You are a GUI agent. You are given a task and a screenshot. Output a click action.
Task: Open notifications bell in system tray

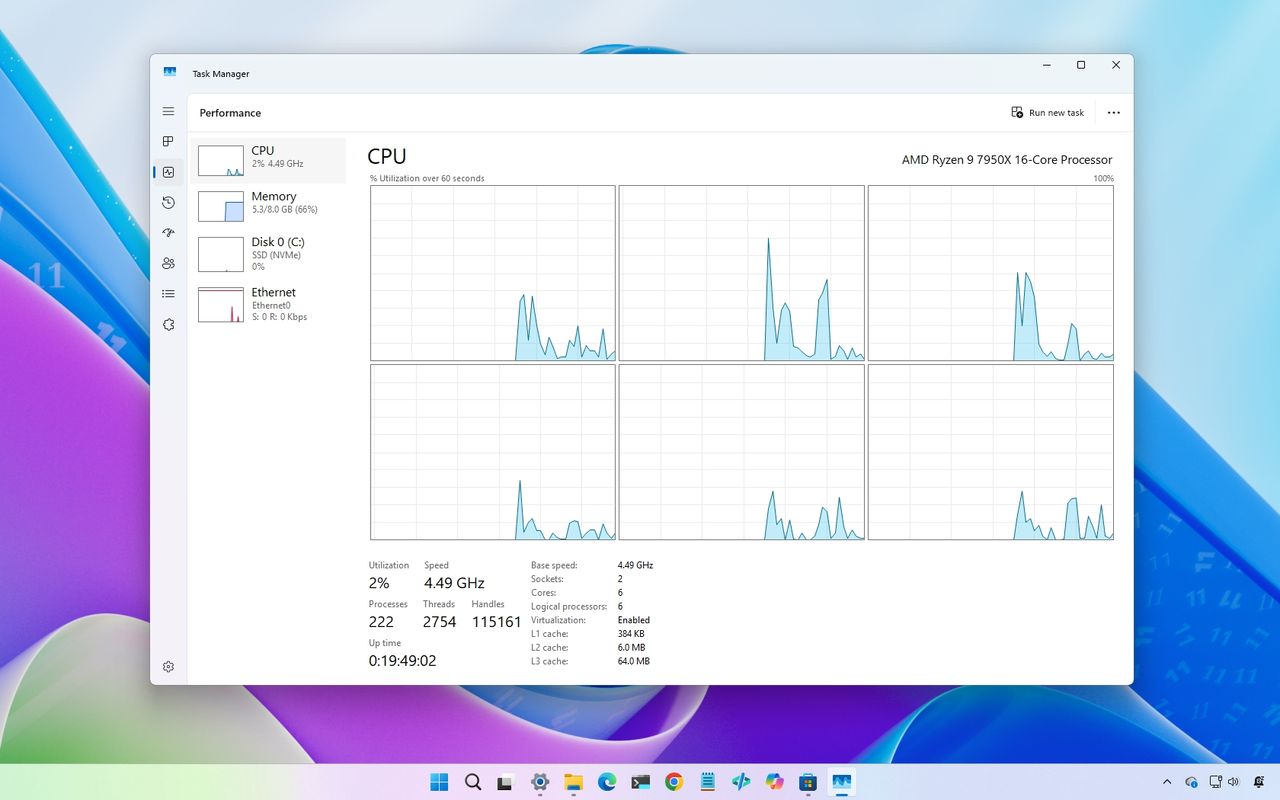point(1258,782)
